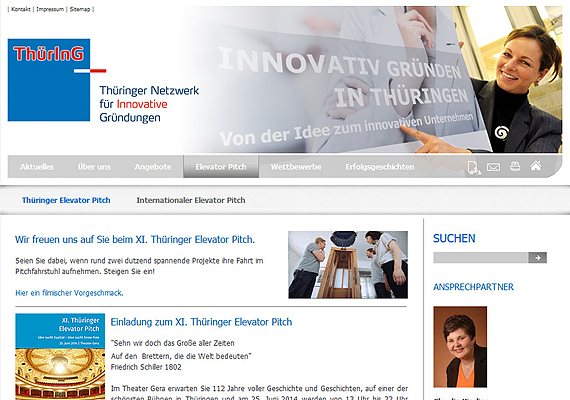570x400 pixels.
Task: Open the Sitemap link
Action: [x=80, y=9]
